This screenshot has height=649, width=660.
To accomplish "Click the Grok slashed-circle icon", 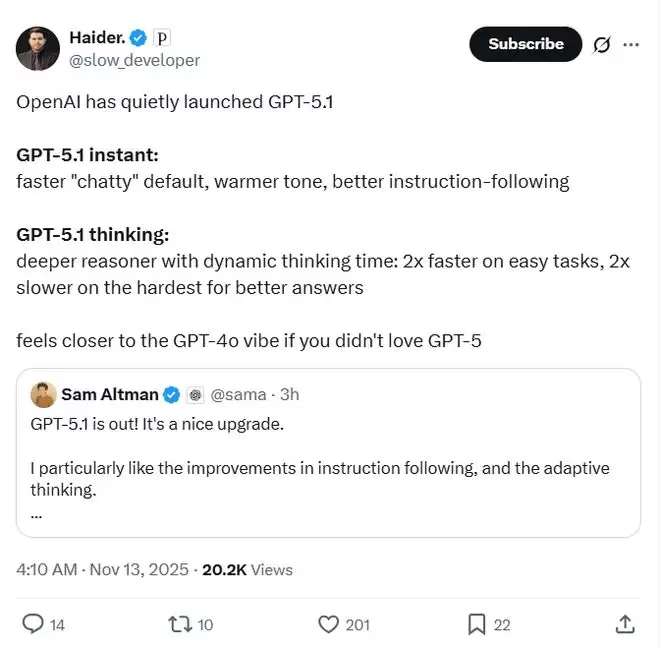I will tap(602, 44).
